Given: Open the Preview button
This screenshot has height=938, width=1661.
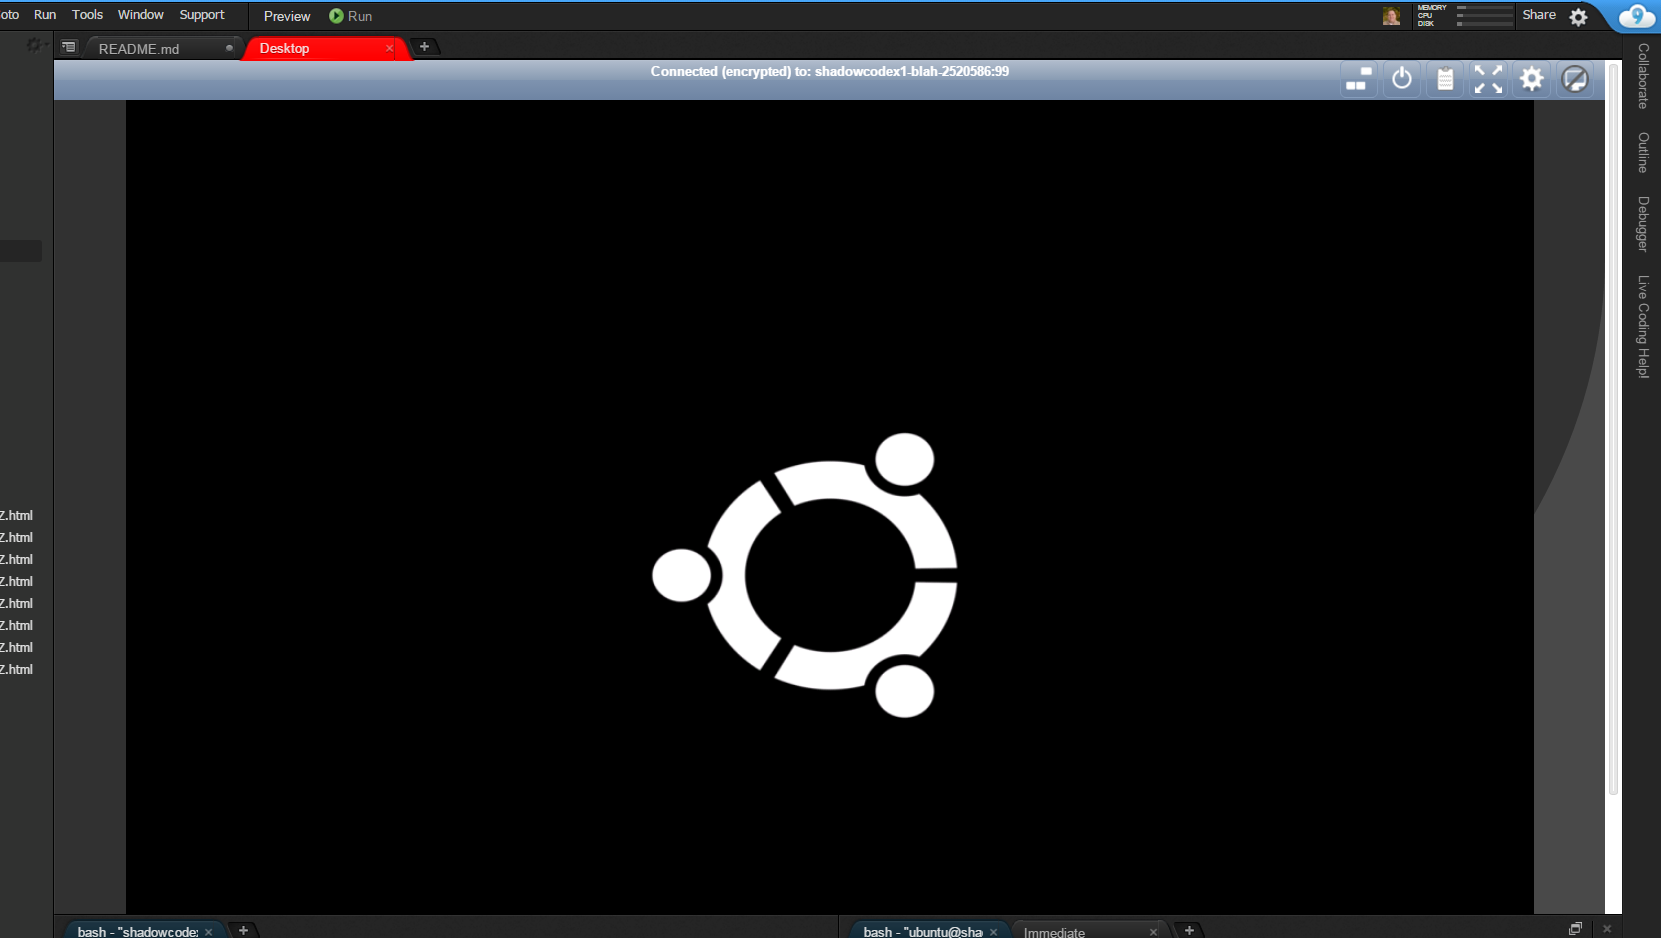Looking at the screenshot, I should tap(287, 16).
